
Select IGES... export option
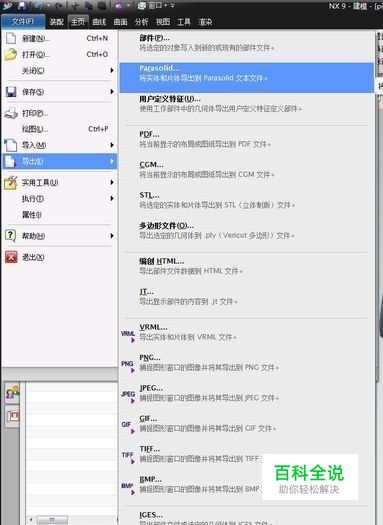coord(247,517)
